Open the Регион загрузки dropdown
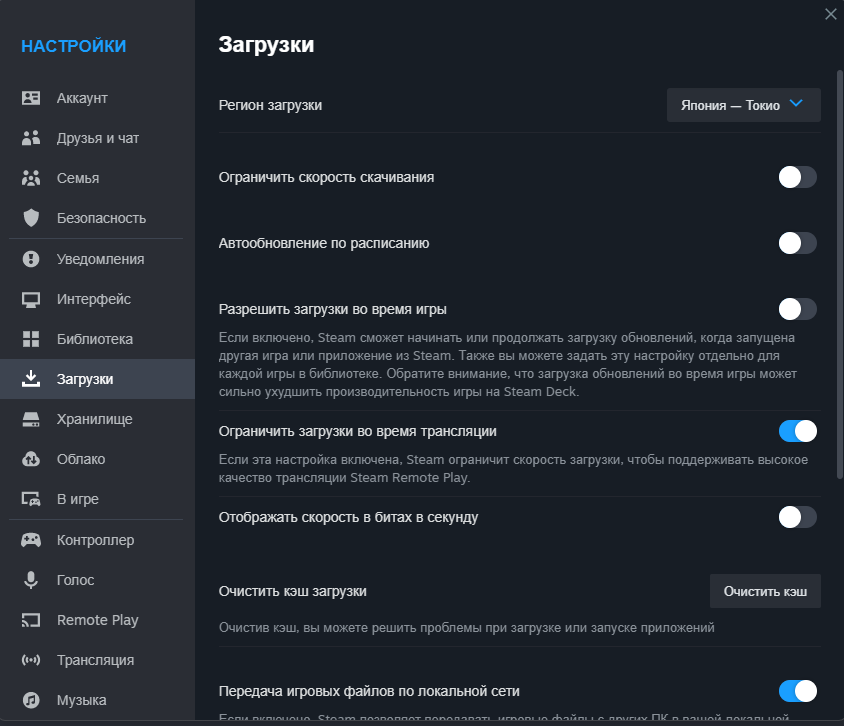844x726 pixels. (x=743, y=103)
